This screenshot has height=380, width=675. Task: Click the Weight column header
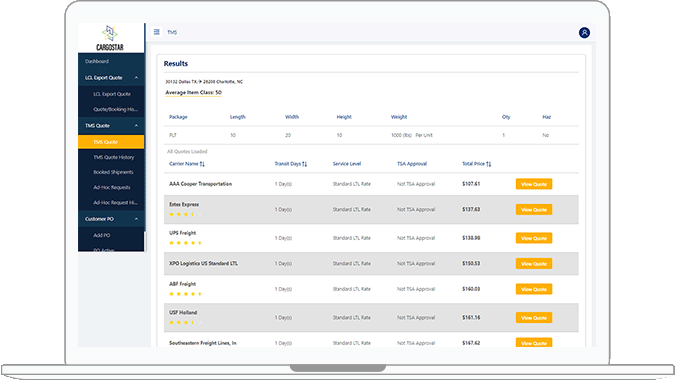[399, 117]
